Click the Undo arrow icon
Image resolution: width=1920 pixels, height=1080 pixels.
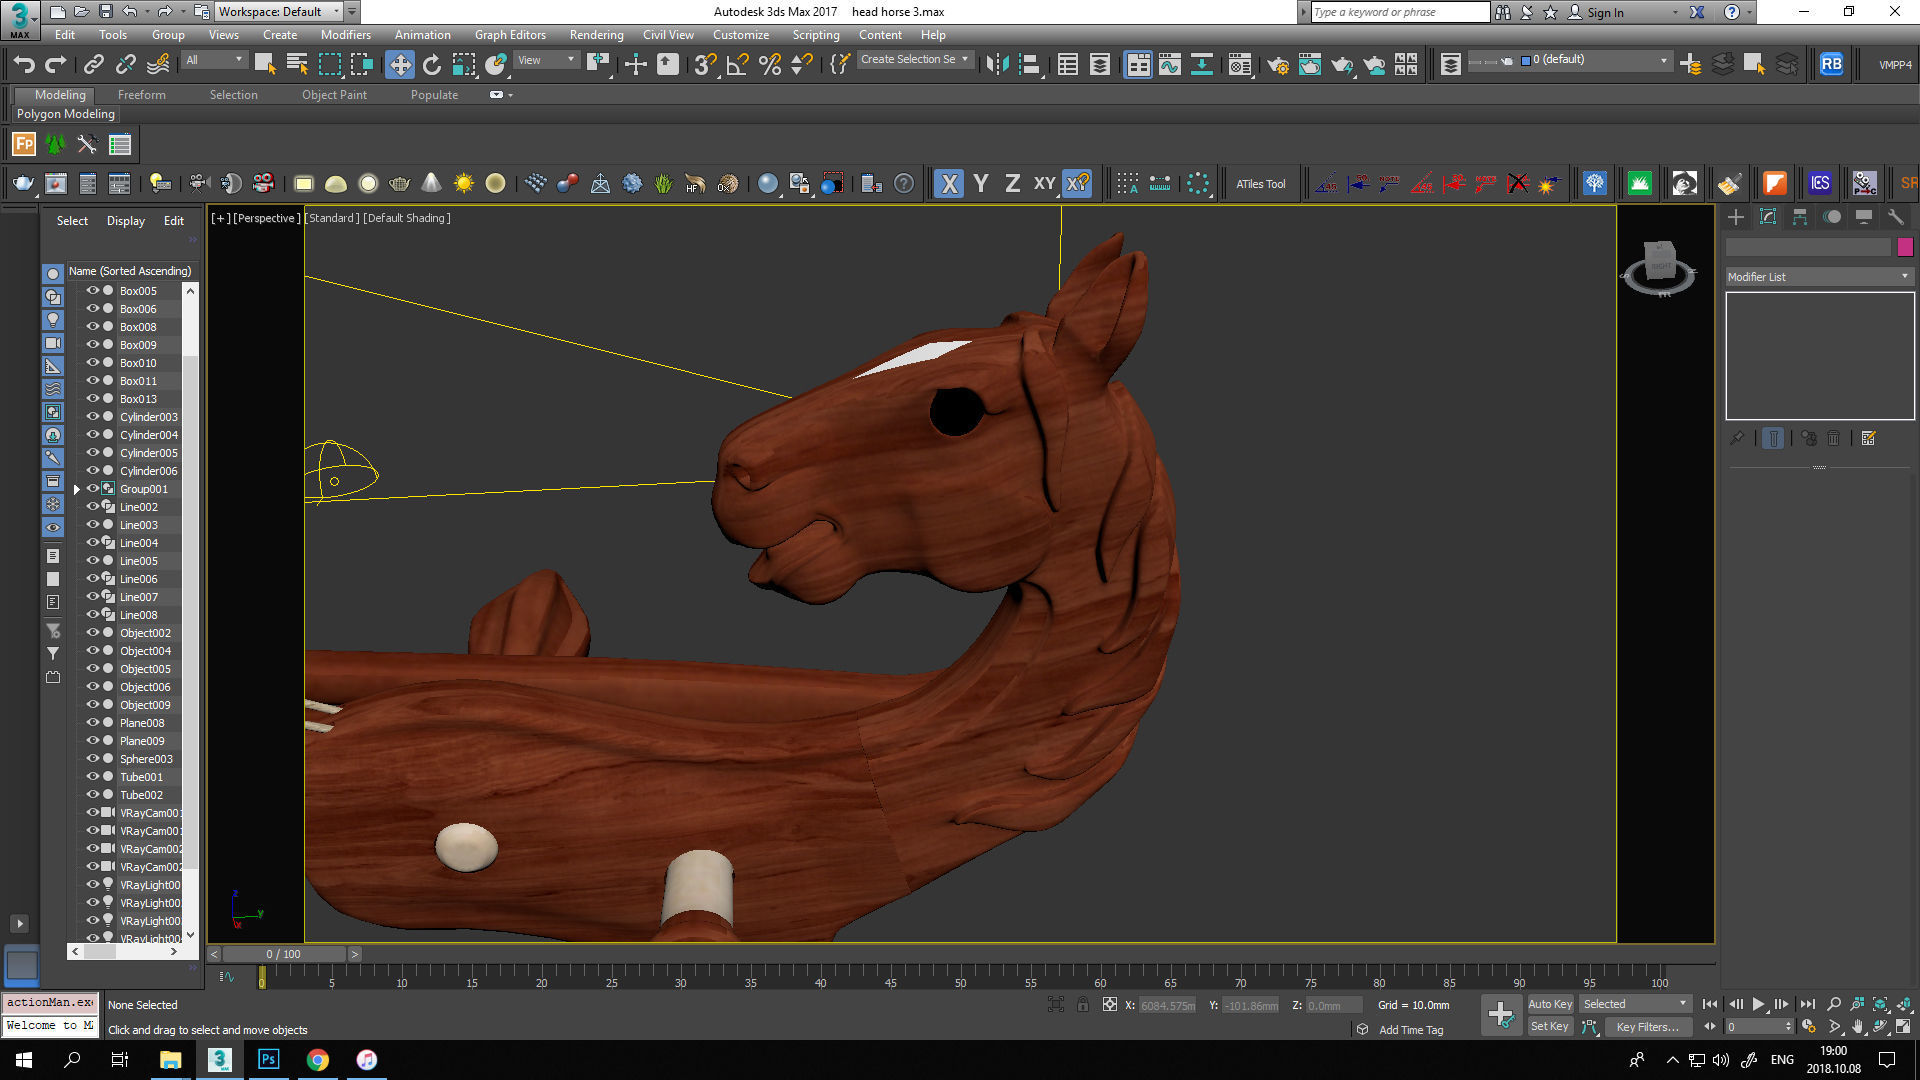(x=24, y=65)
